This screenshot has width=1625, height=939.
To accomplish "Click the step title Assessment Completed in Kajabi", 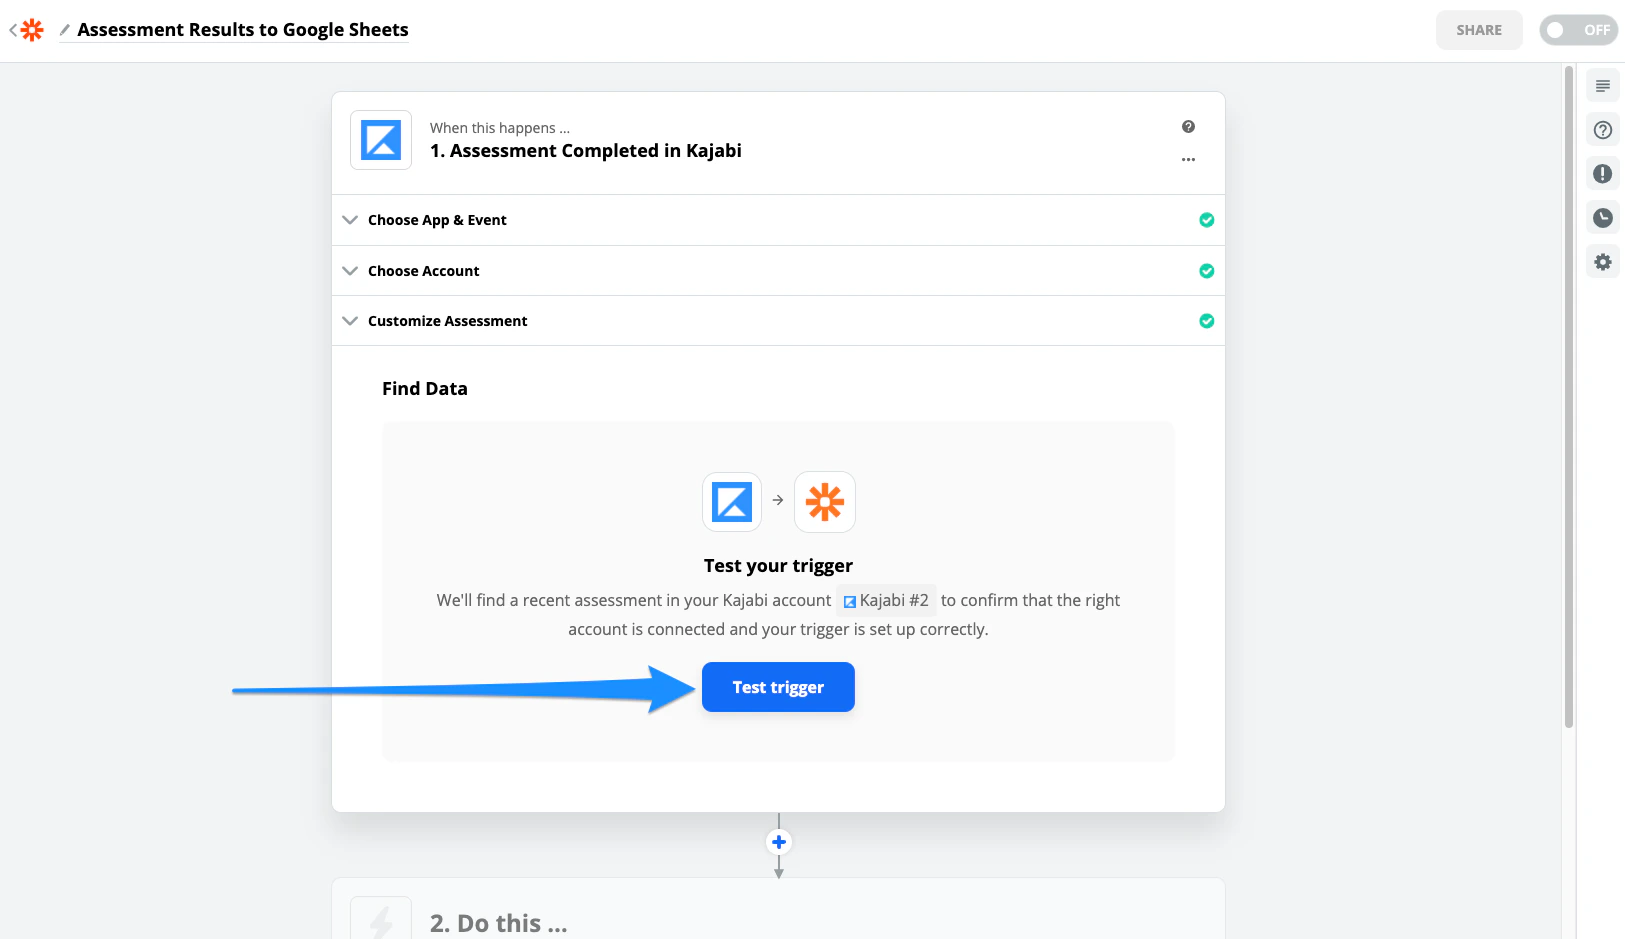I will point(586,151).
